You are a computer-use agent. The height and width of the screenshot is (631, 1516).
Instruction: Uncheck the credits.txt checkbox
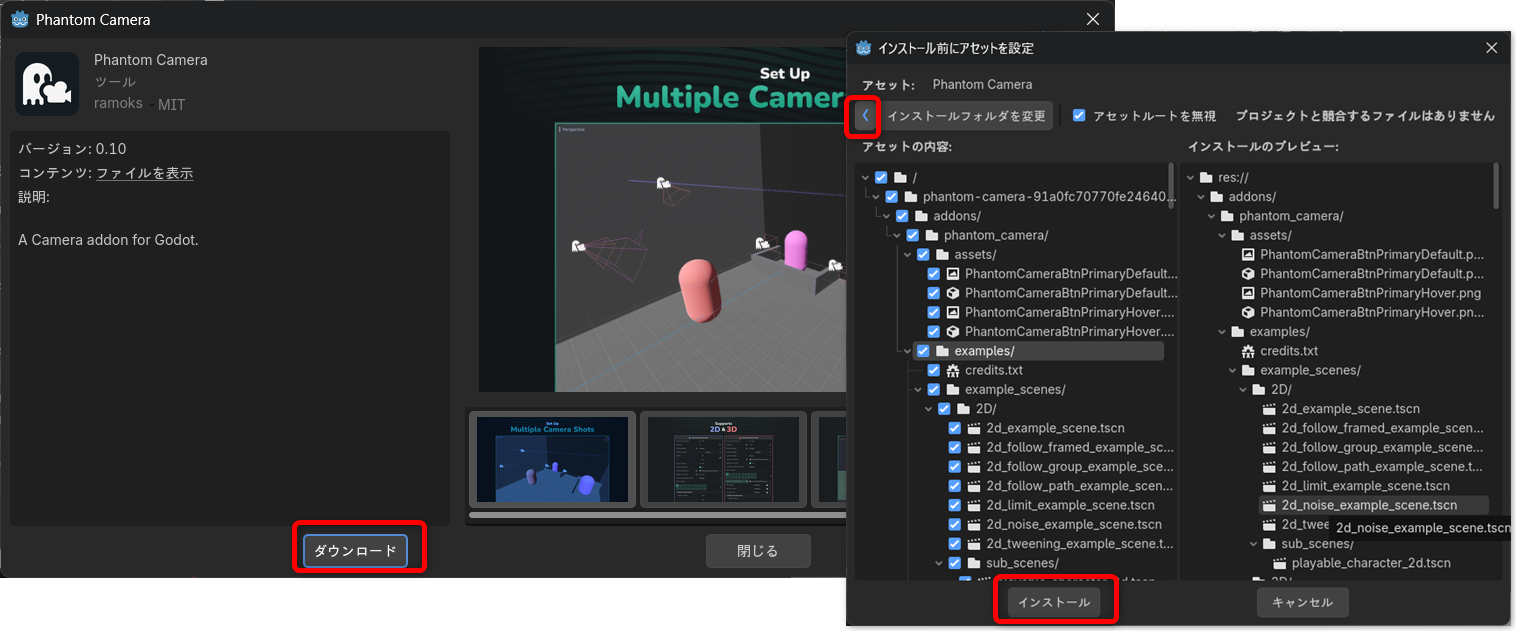tap(933, 371)
